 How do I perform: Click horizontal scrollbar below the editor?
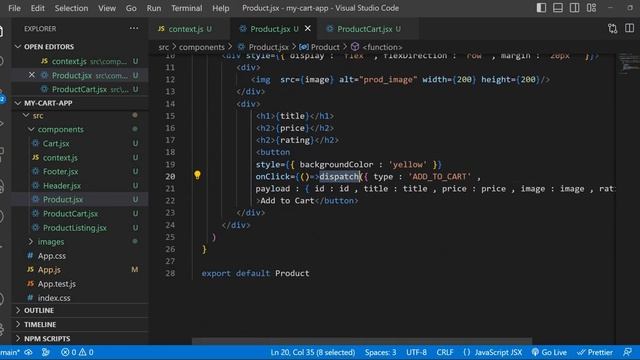pyautogui.click(x=362, y=341)
